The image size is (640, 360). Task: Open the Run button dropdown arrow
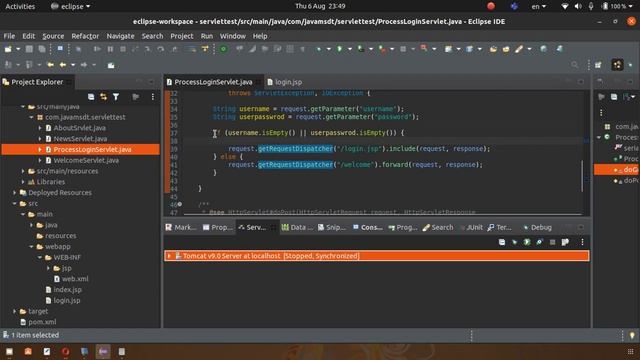click(350, 49)
